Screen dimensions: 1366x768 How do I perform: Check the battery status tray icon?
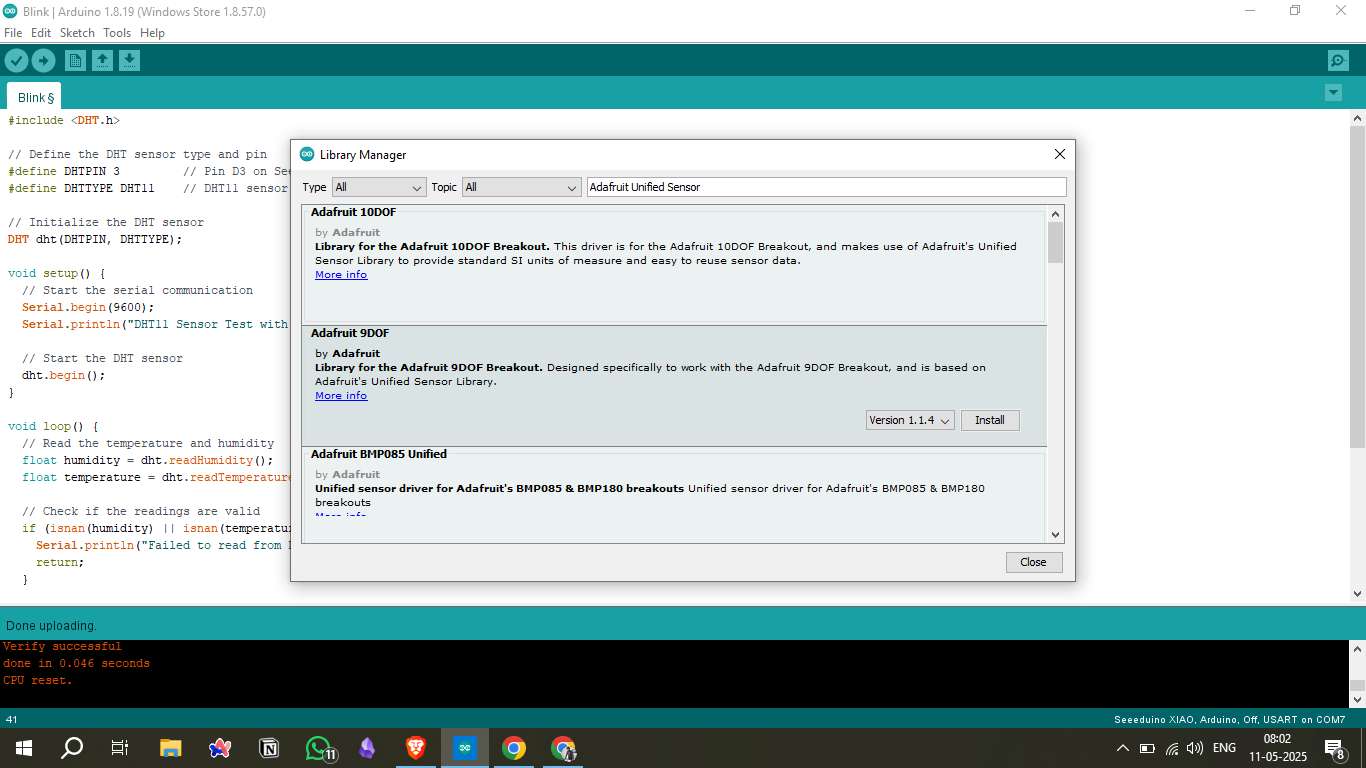pos(1147,748)
